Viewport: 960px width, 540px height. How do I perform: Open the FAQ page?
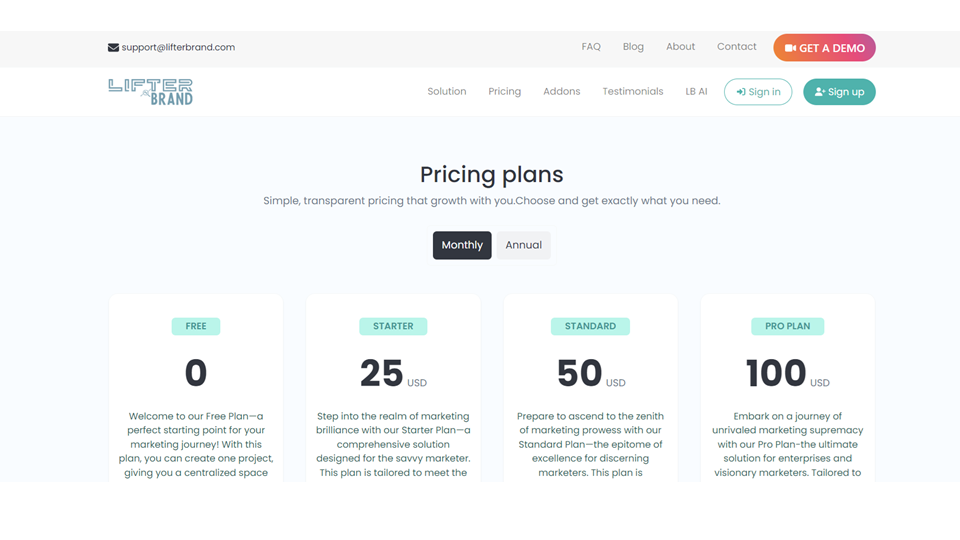click(x=591, y=47)
